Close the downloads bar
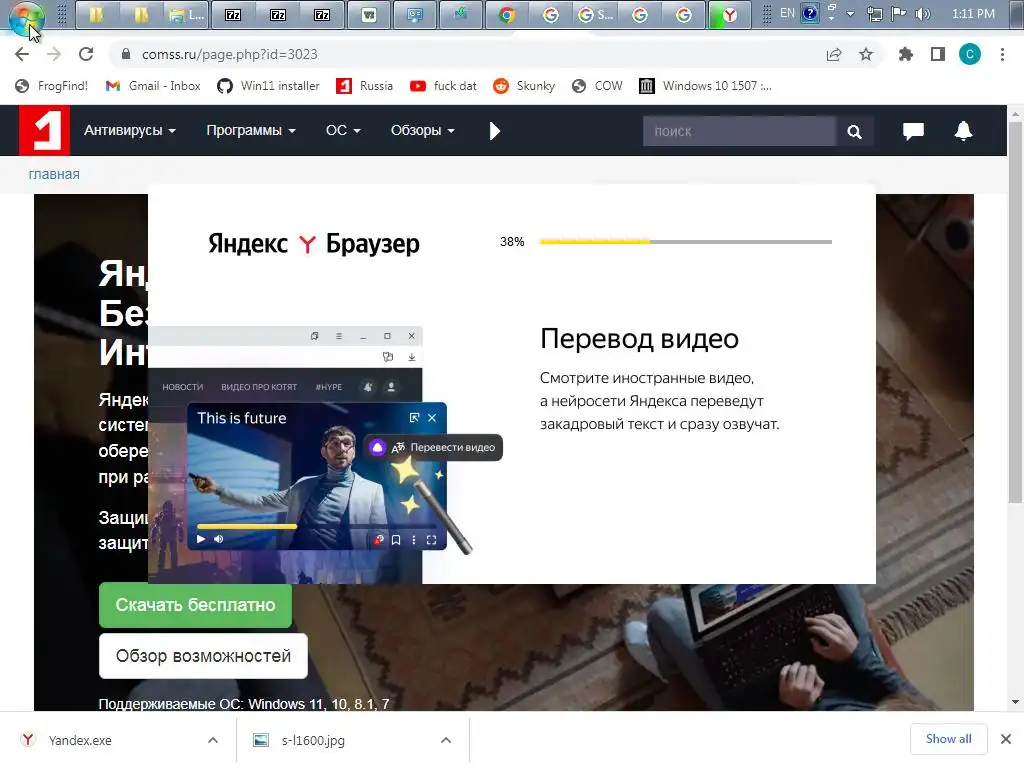 (x=1006, y=739)
